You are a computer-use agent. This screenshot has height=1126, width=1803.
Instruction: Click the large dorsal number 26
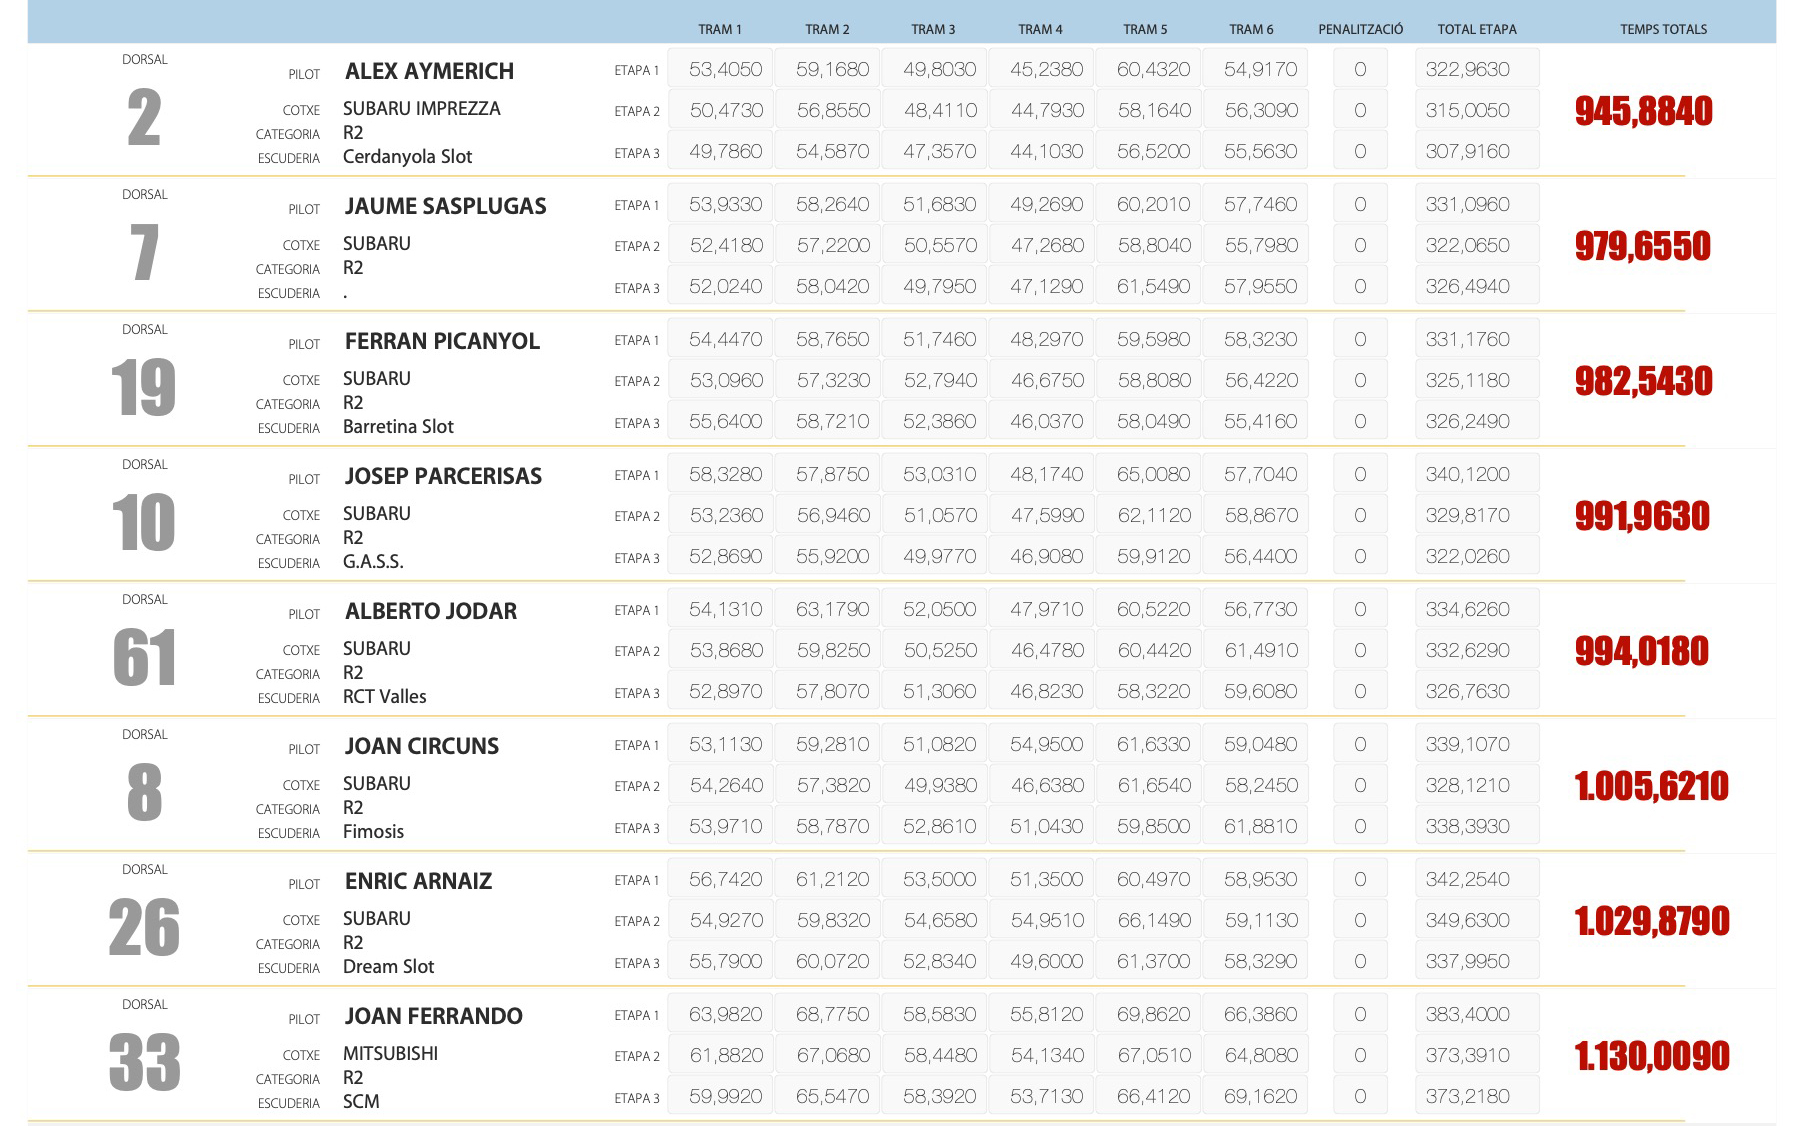(x=144, y=928)
